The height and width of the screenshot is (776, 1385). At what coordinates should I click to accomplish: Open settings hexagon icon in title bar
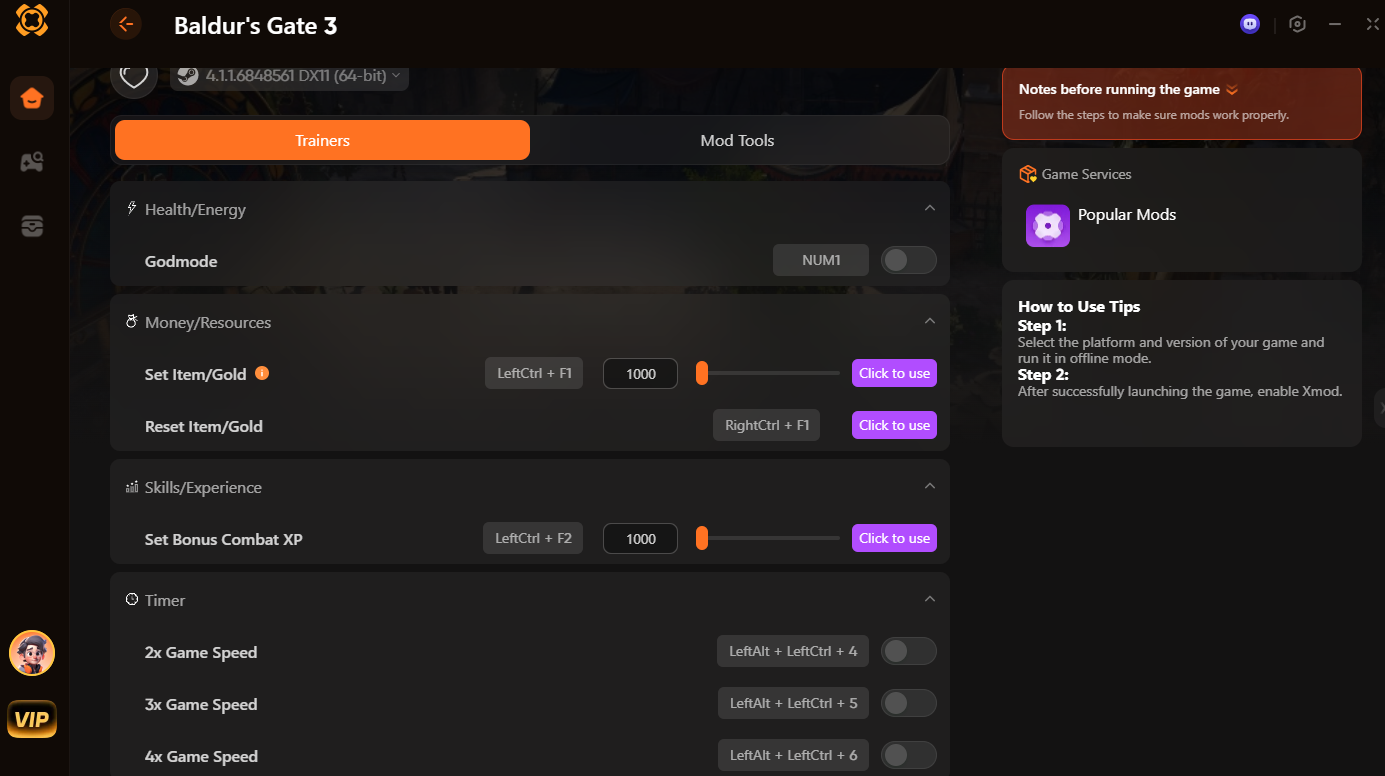pyautogui.click(x=1298, y=24)
